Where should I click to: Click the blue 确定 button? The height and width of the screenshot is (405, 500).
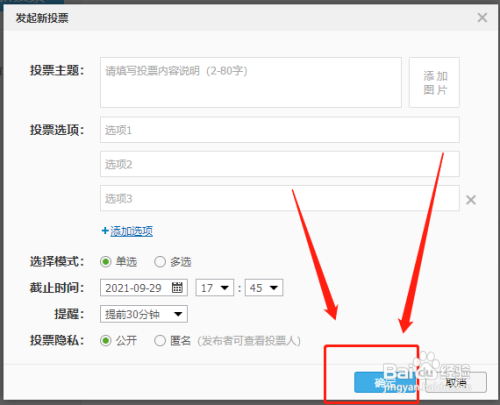click(x=385, y=382)
